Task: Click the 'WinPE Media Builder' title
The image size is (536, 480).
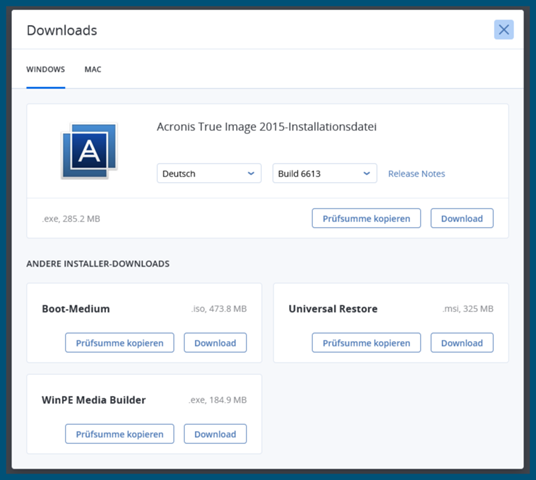Action: 94,400
